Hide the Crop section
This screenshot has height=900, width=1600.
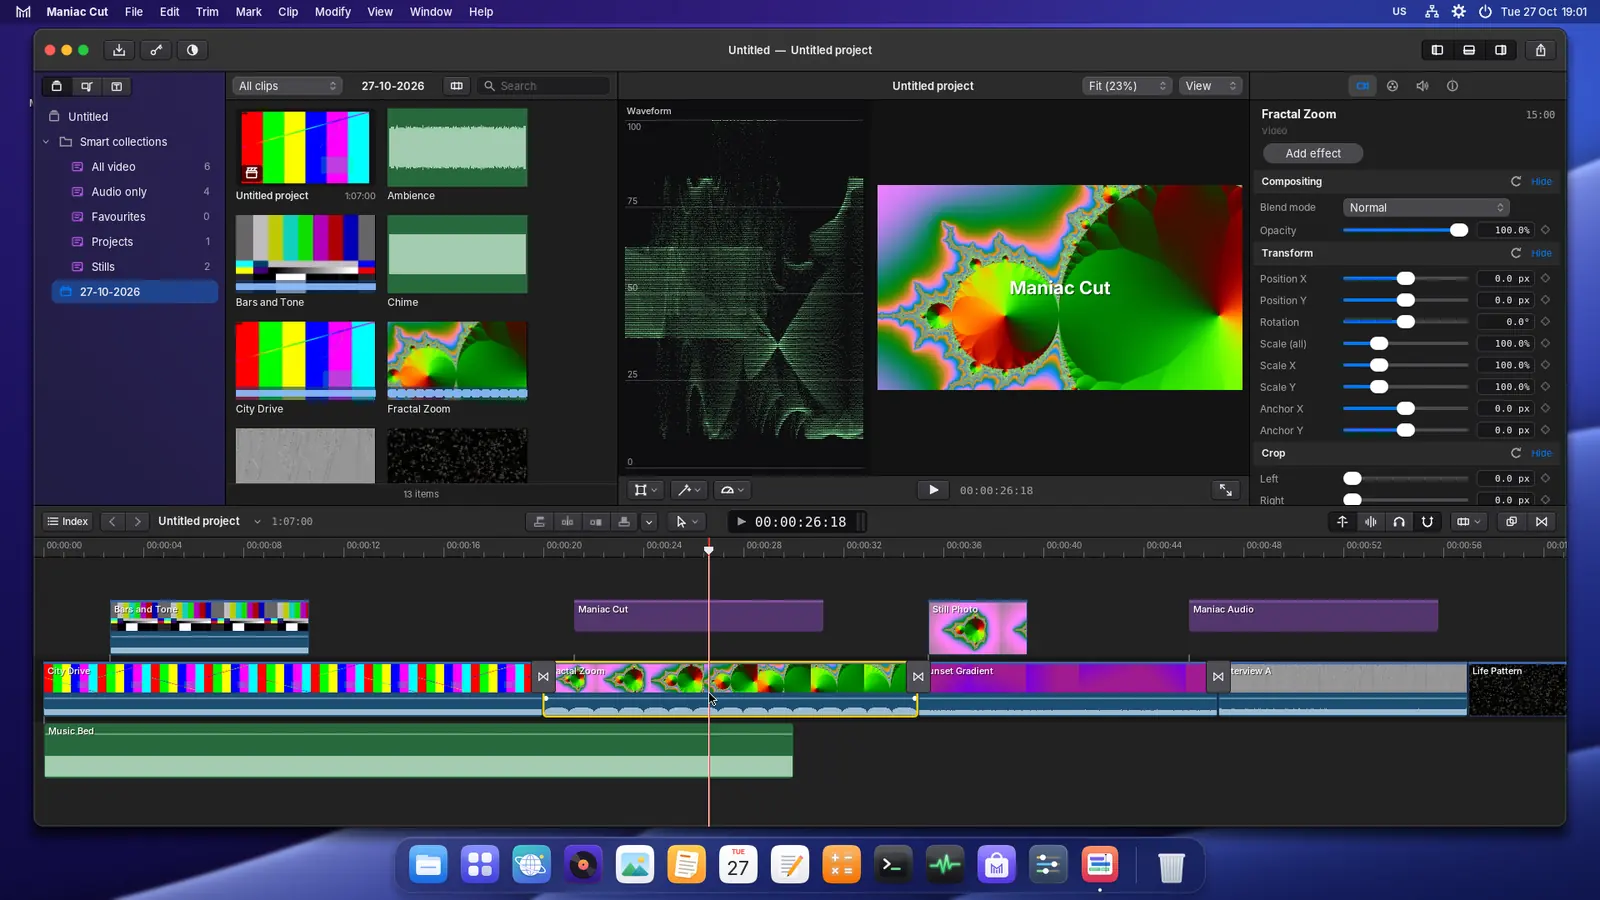(1542, 454)
